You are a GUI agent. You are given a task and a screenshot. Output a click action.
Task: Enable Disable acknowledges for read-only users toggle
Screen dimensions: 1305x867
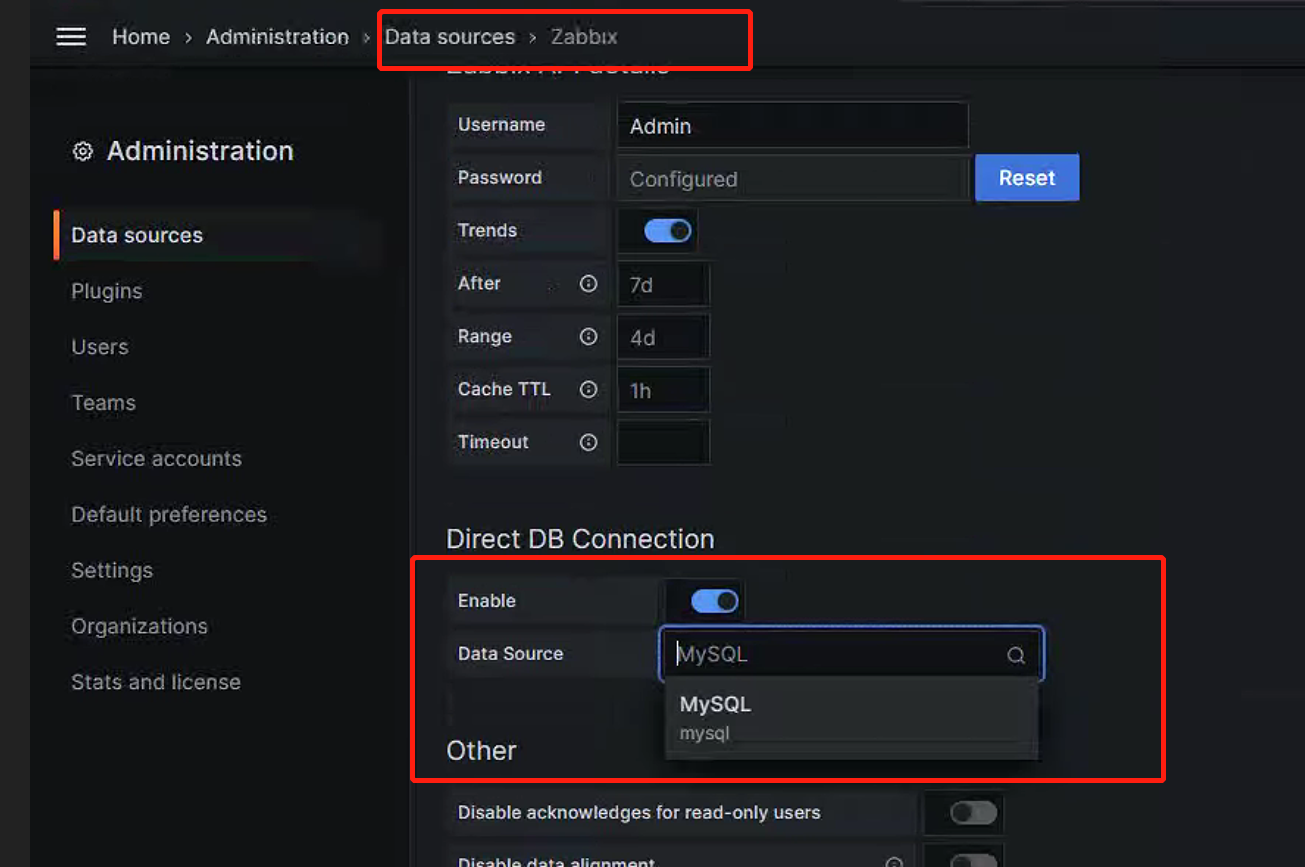973,813
